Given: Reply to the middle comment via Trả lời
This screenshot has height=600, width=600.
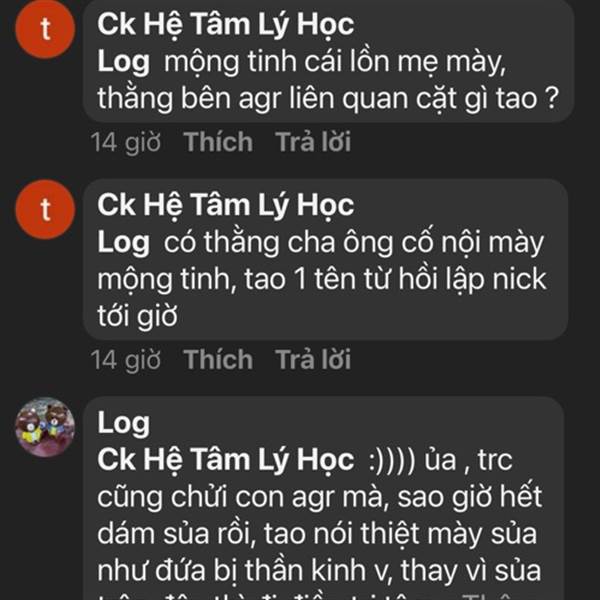Looking at the screenshot, I should click(313, 359).
